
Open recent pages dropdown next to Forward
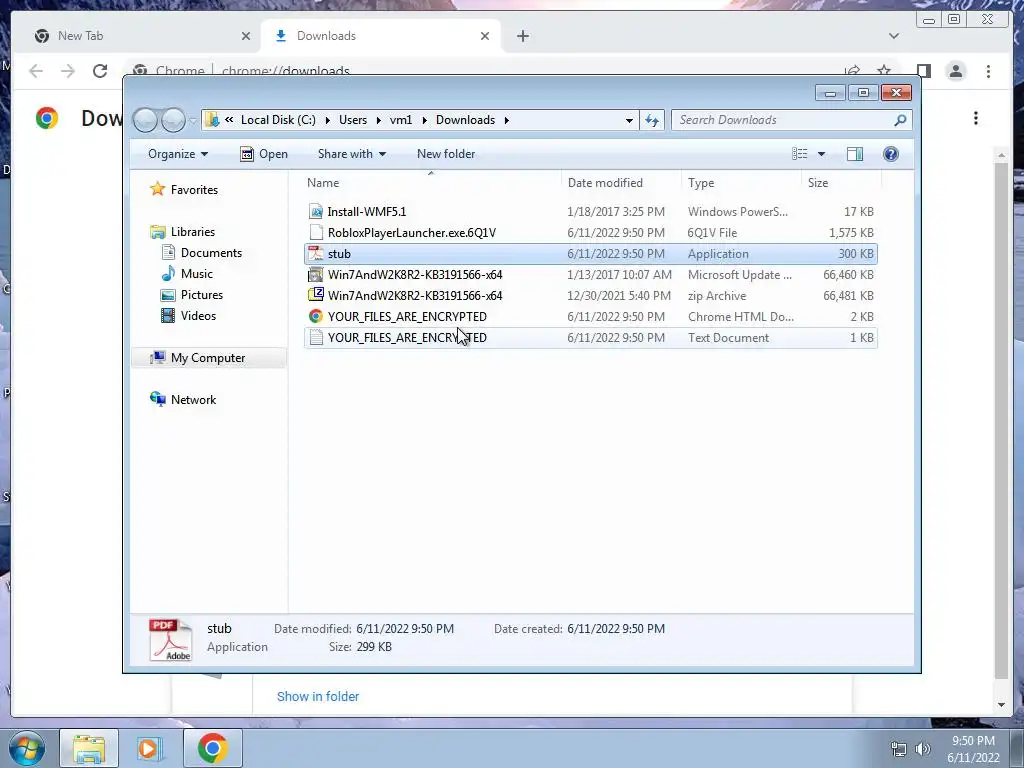pos(193,120)
